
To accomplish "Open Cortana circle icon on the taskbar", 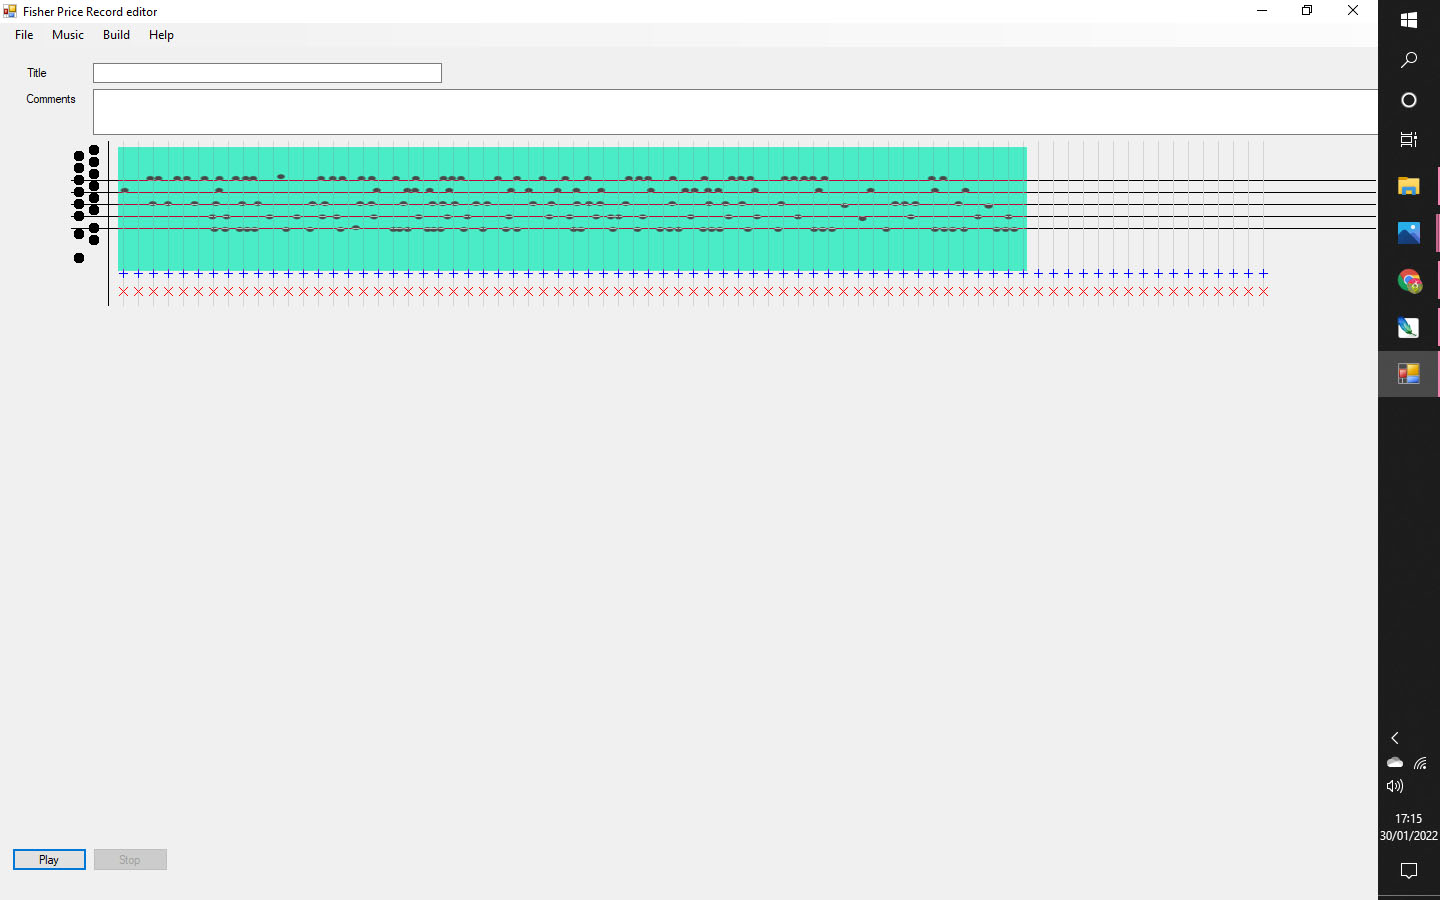I will pyautogui.click(x=1409, y=100).
